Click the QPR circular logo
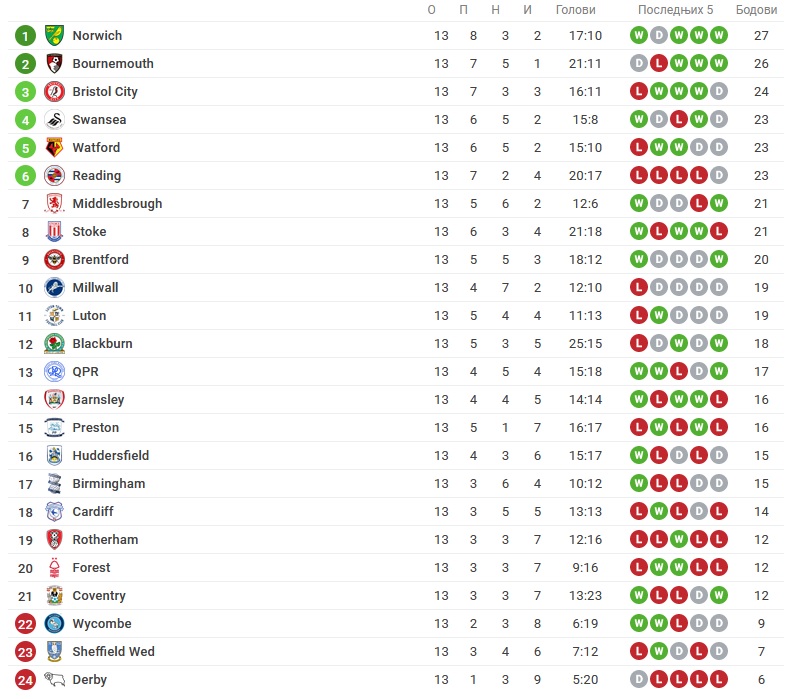791x699 pixels. point(54,372)
